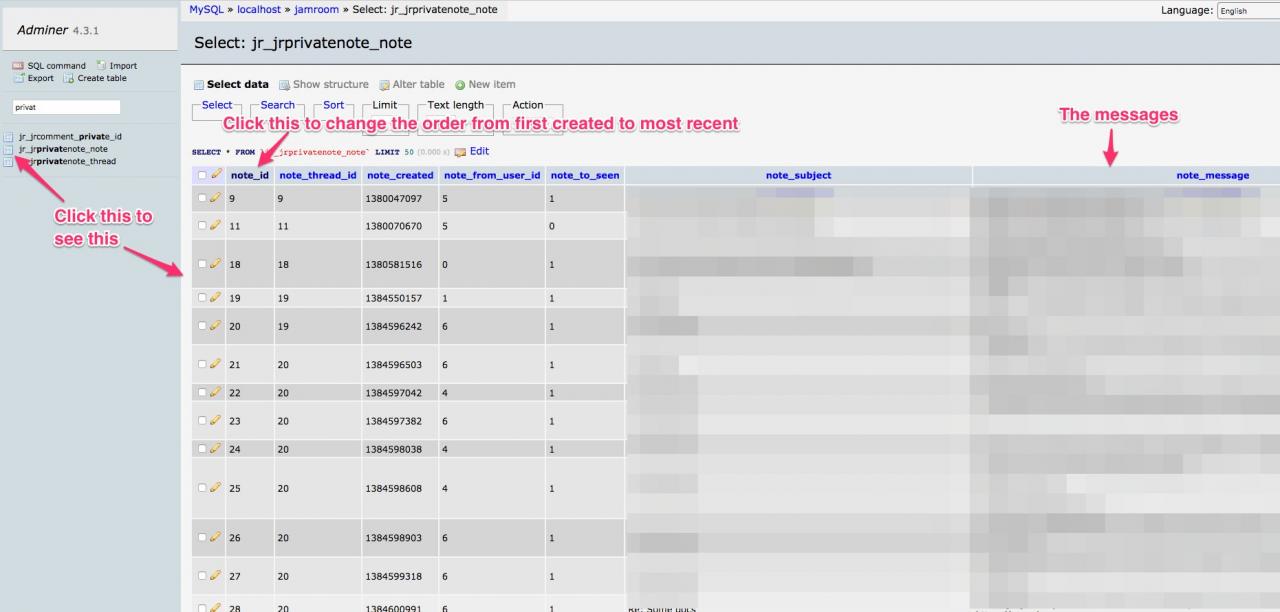Click the pencil edit icon for note 18
The image size is (1280, 612).
tap(215, 265)
